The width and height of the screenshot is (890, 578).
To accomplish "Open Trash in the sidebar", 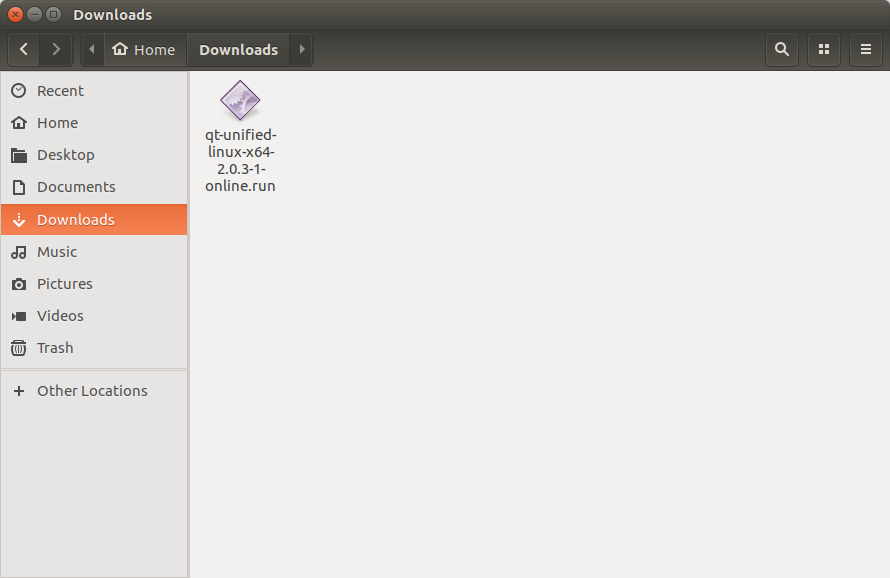I will (x=94, y=347).
